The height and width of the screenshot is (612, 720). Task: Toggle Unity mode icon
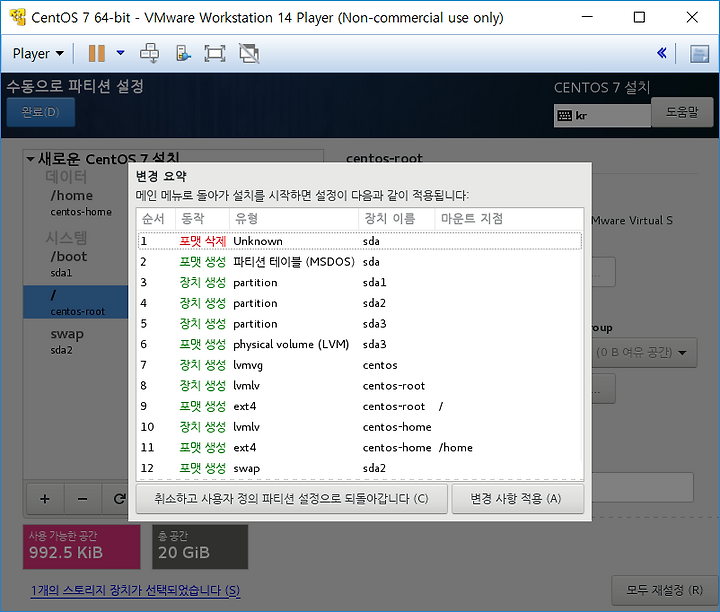[x=249, y=53]
